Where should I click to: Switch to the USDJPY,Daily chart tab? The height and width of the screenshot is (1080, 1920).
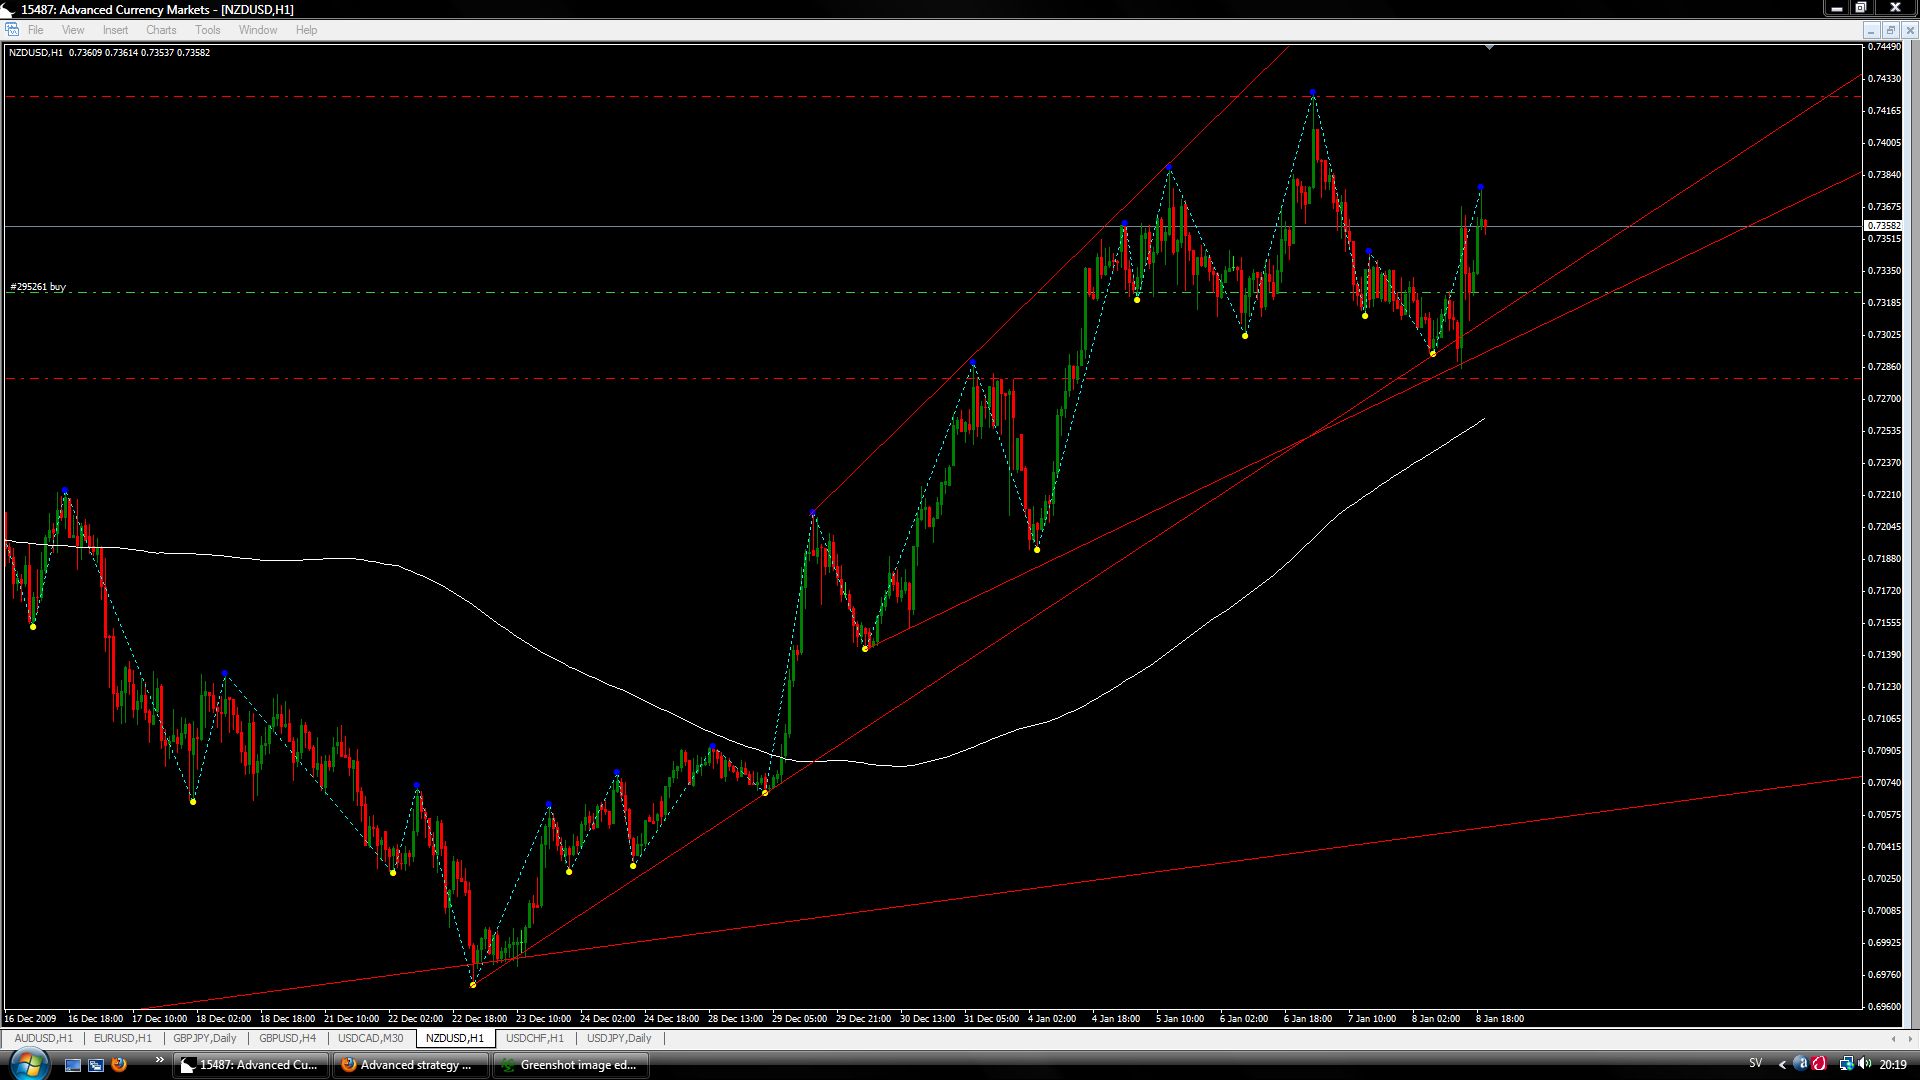click(x=619, y=1038)
